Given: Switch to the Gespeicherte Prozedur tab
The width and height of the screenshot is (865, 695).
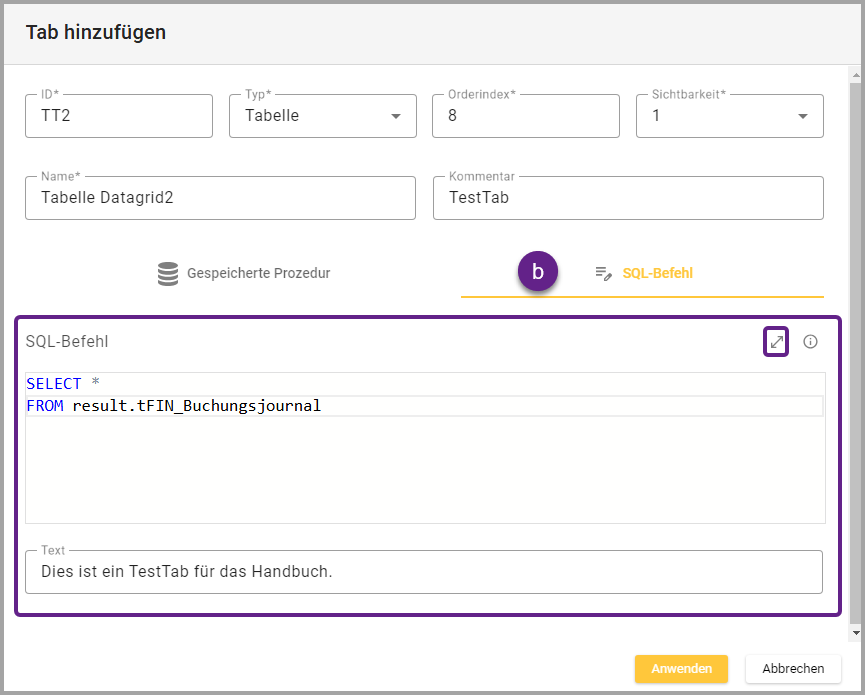Looking at the screenshot, I should coord(243,273).
